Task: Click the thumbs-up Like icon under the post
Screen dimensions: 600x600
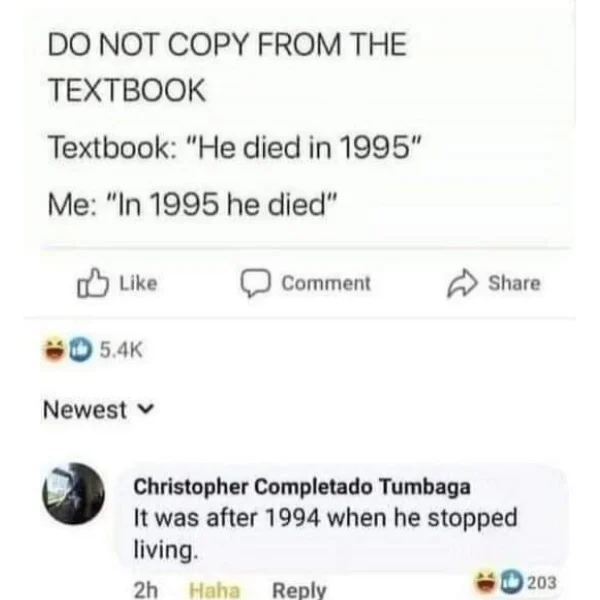Action: point(93,283)
